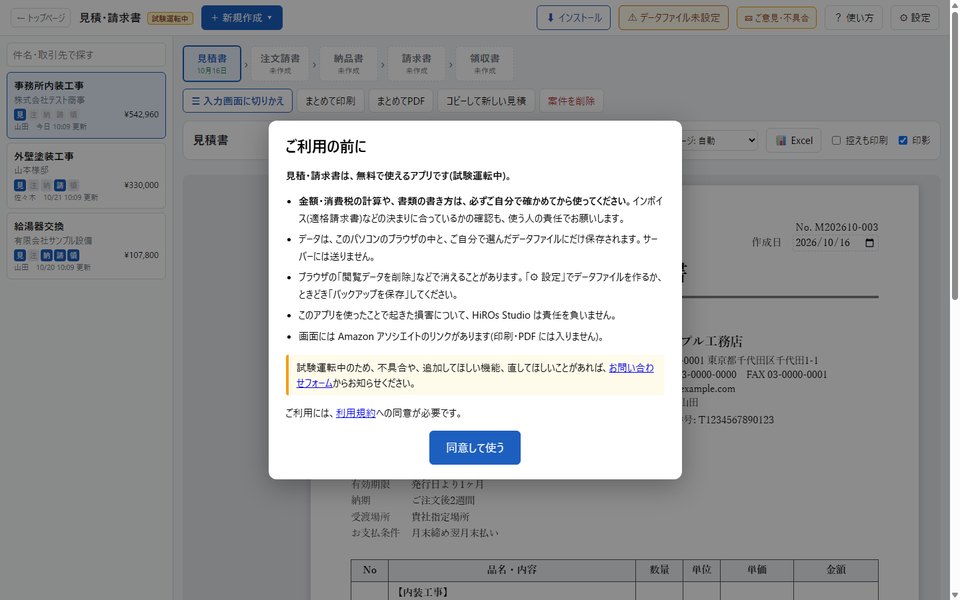
Task: Go back via ←トップページ button
Action: tap(40, 18)
